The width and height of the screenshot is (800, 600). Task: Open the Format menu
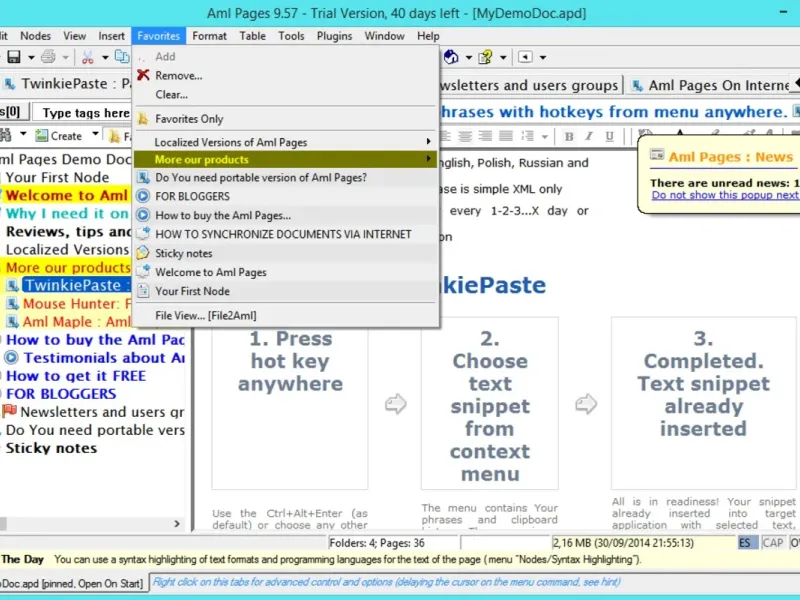tap(209, 36)
